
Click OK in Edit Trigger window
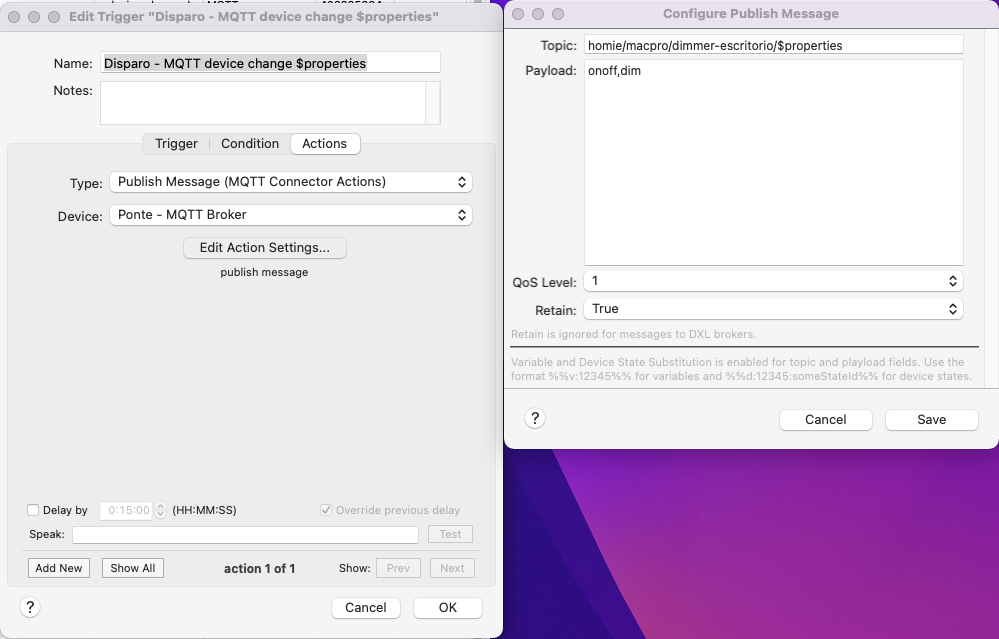click(448, 607)
